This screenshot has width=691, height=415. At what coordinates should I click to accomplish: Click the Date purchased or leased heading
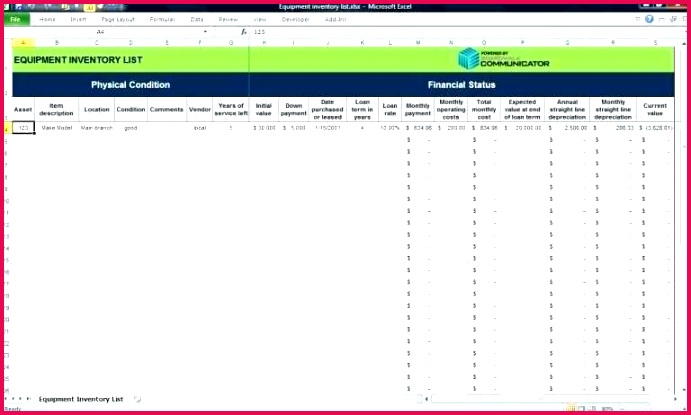click(x=327, y=109)
